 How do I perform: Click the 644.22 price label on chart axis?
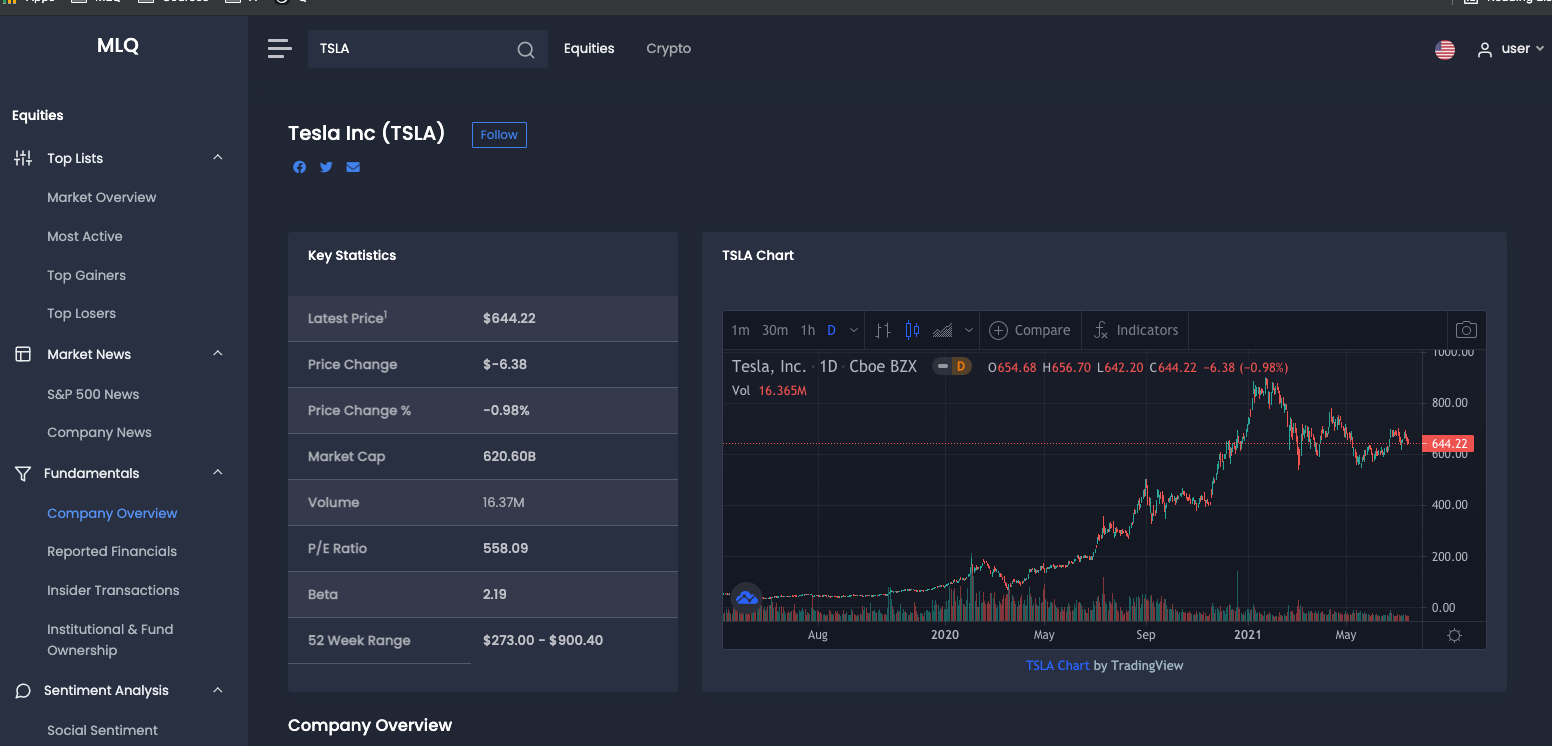(1448, 444)
